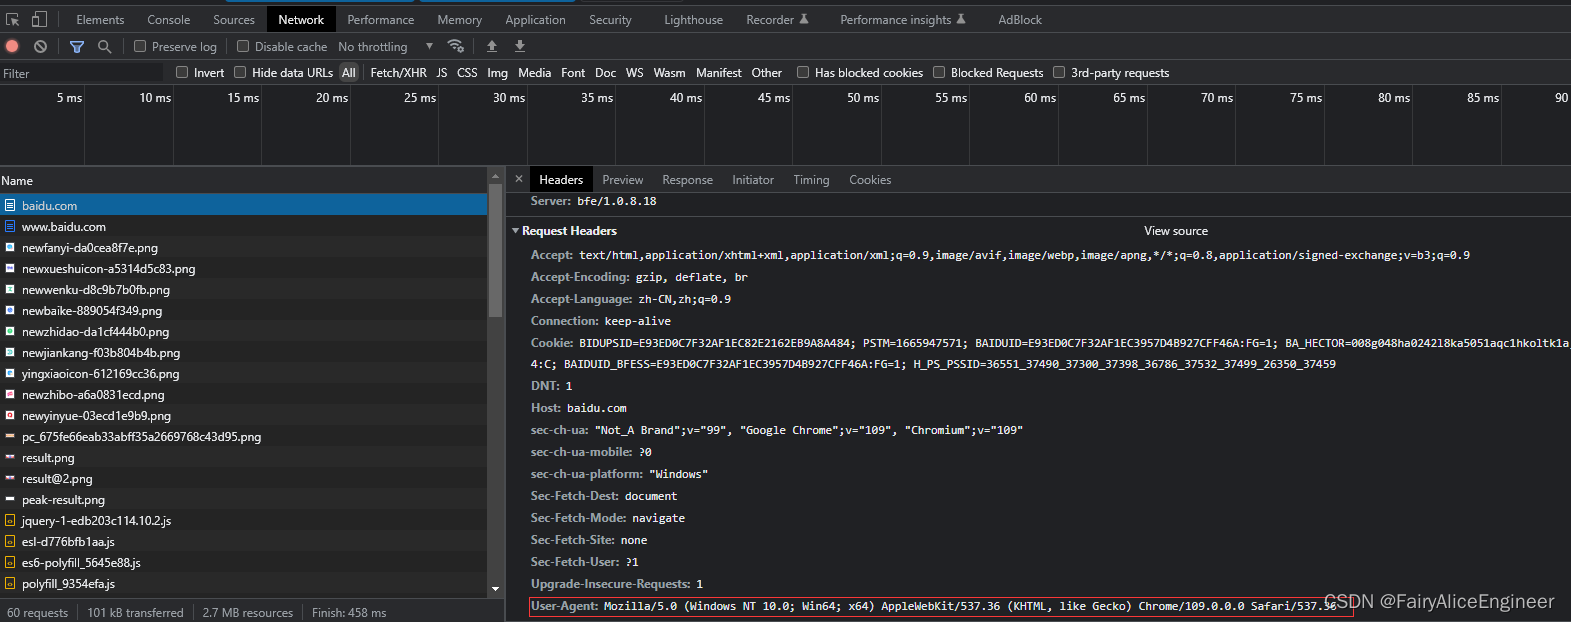Check 3rd-party requests option
Screen dimensions: 1571x622
coord(1059,72)
